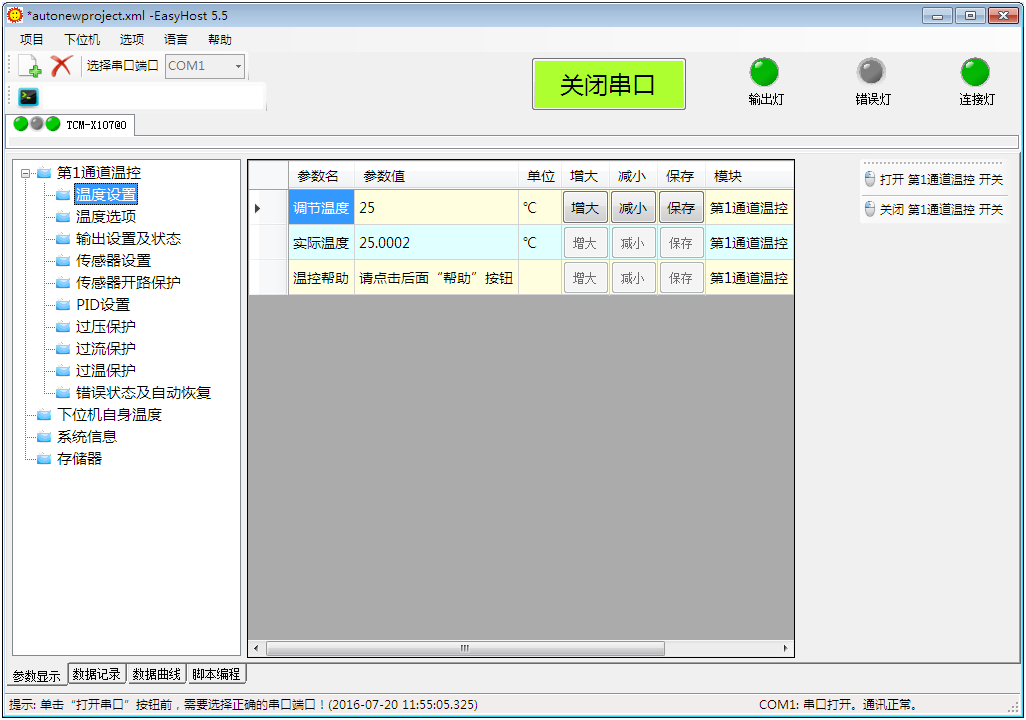
Task: Open the 下位机 menu
Action: pyautogui.click(x=82, y=40)
